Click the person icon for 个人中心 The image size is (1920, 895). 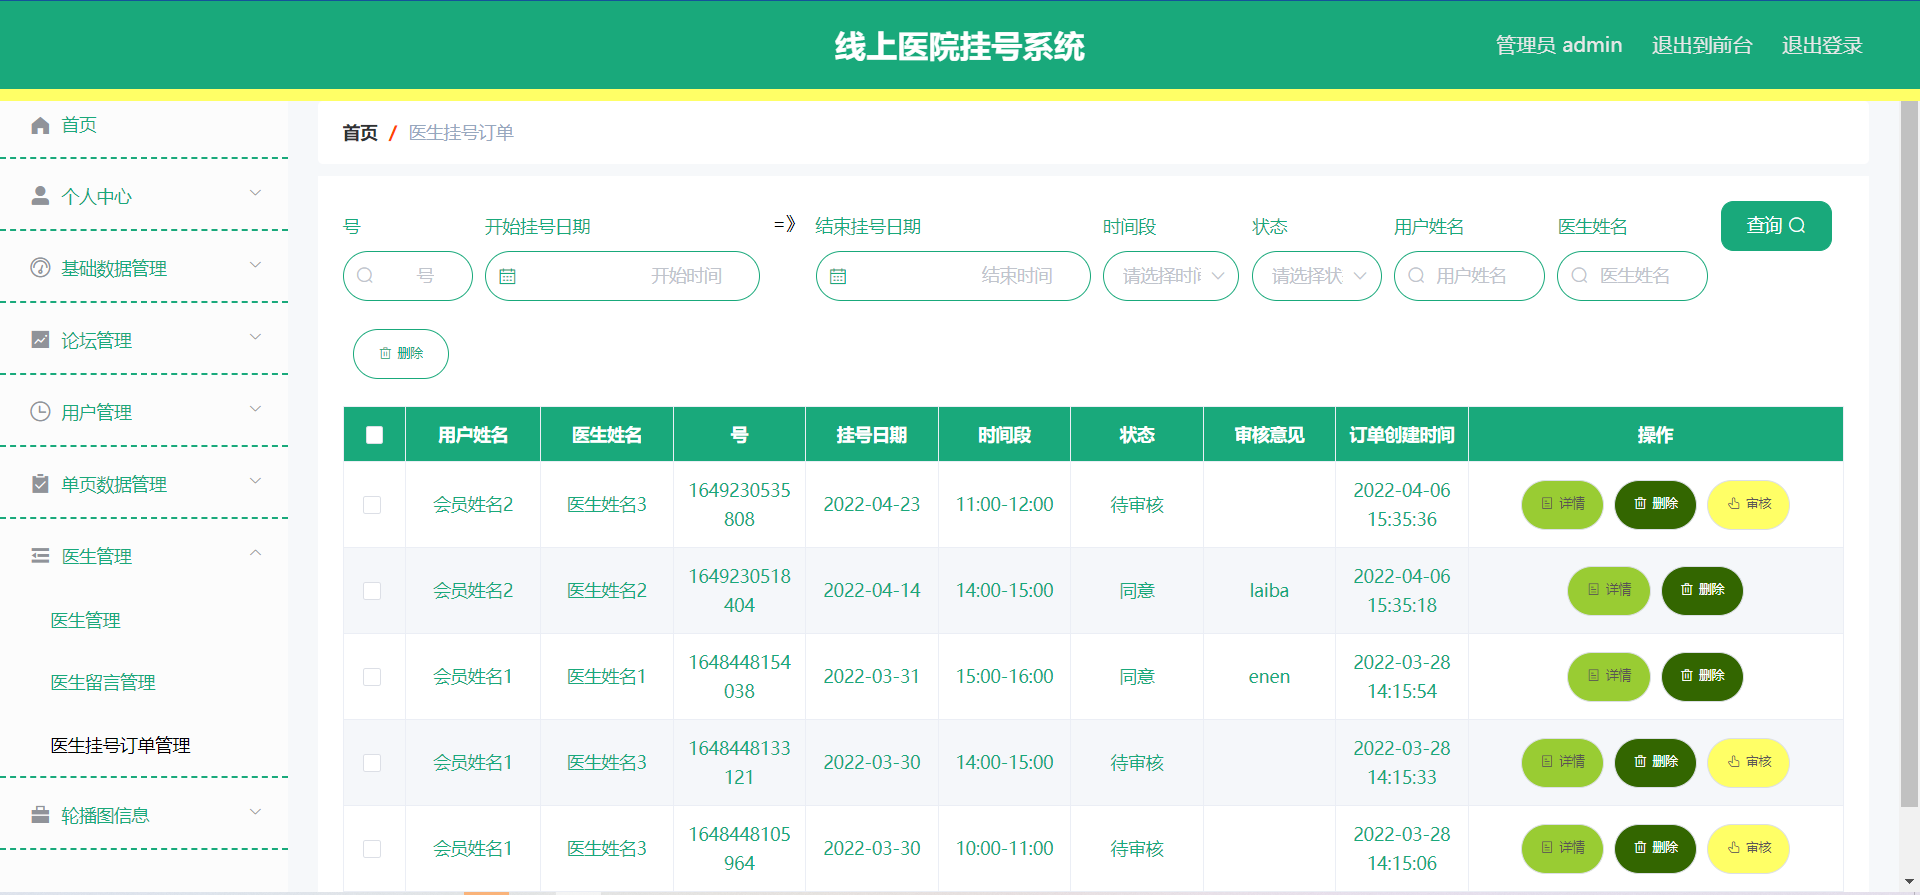[40, 196]
